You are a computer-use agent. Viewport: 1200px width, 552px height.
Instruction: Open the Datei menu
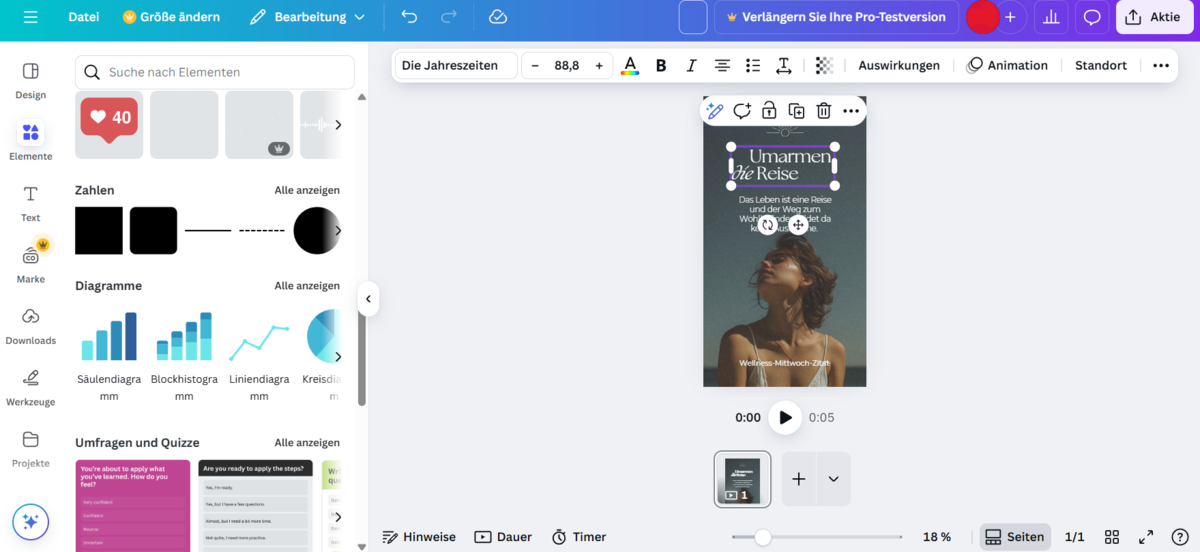click(83, 17)
